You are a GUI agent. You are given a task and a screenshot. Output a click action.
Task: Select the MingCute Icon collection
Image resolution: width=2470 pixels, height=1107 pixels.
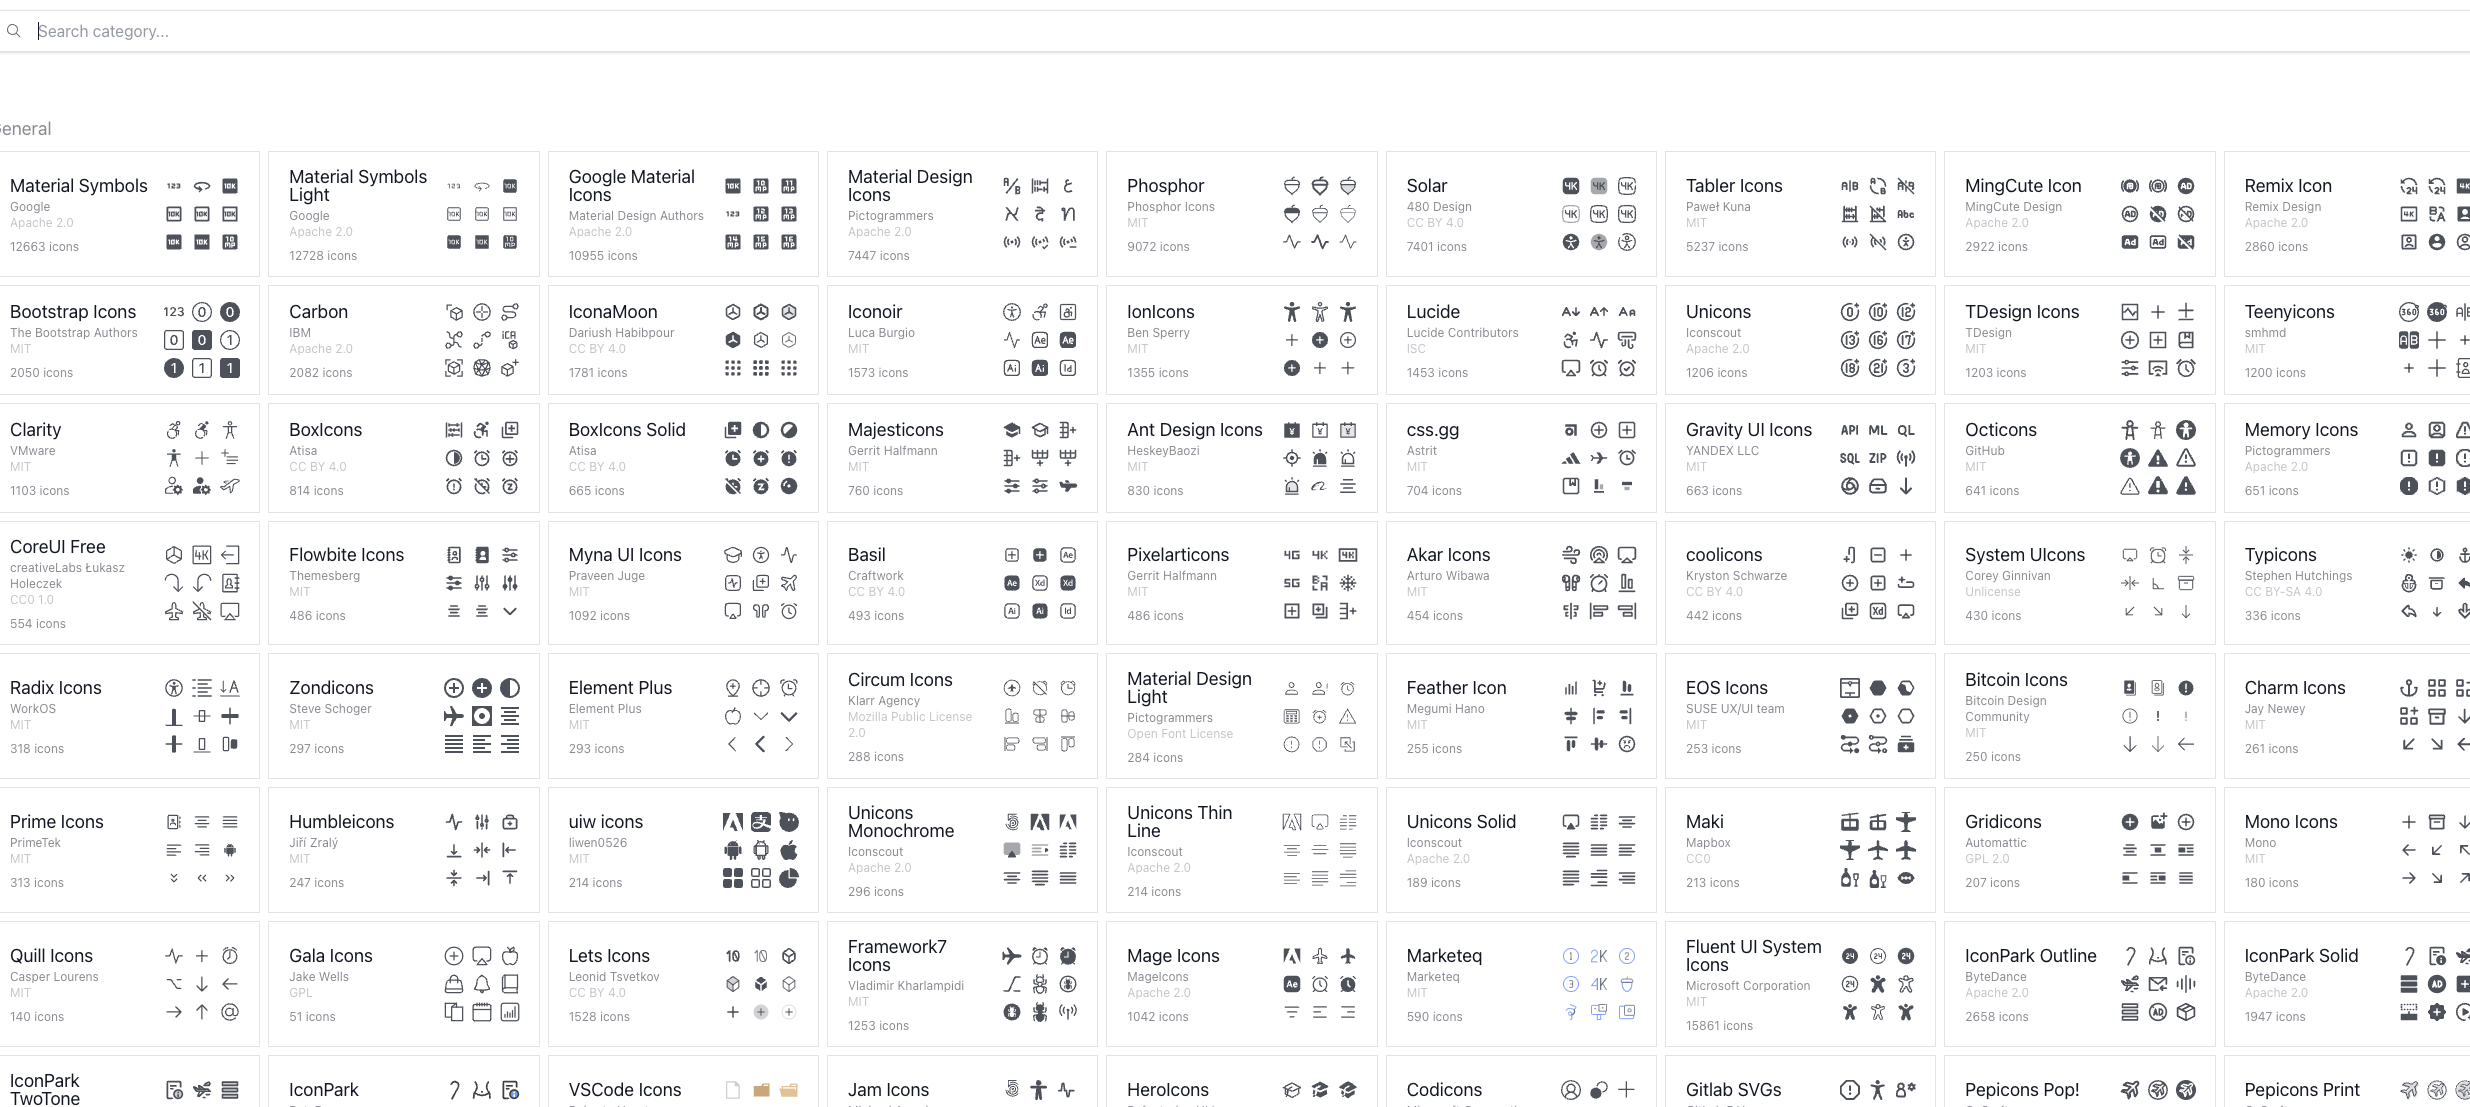(x=2080, y=214)
